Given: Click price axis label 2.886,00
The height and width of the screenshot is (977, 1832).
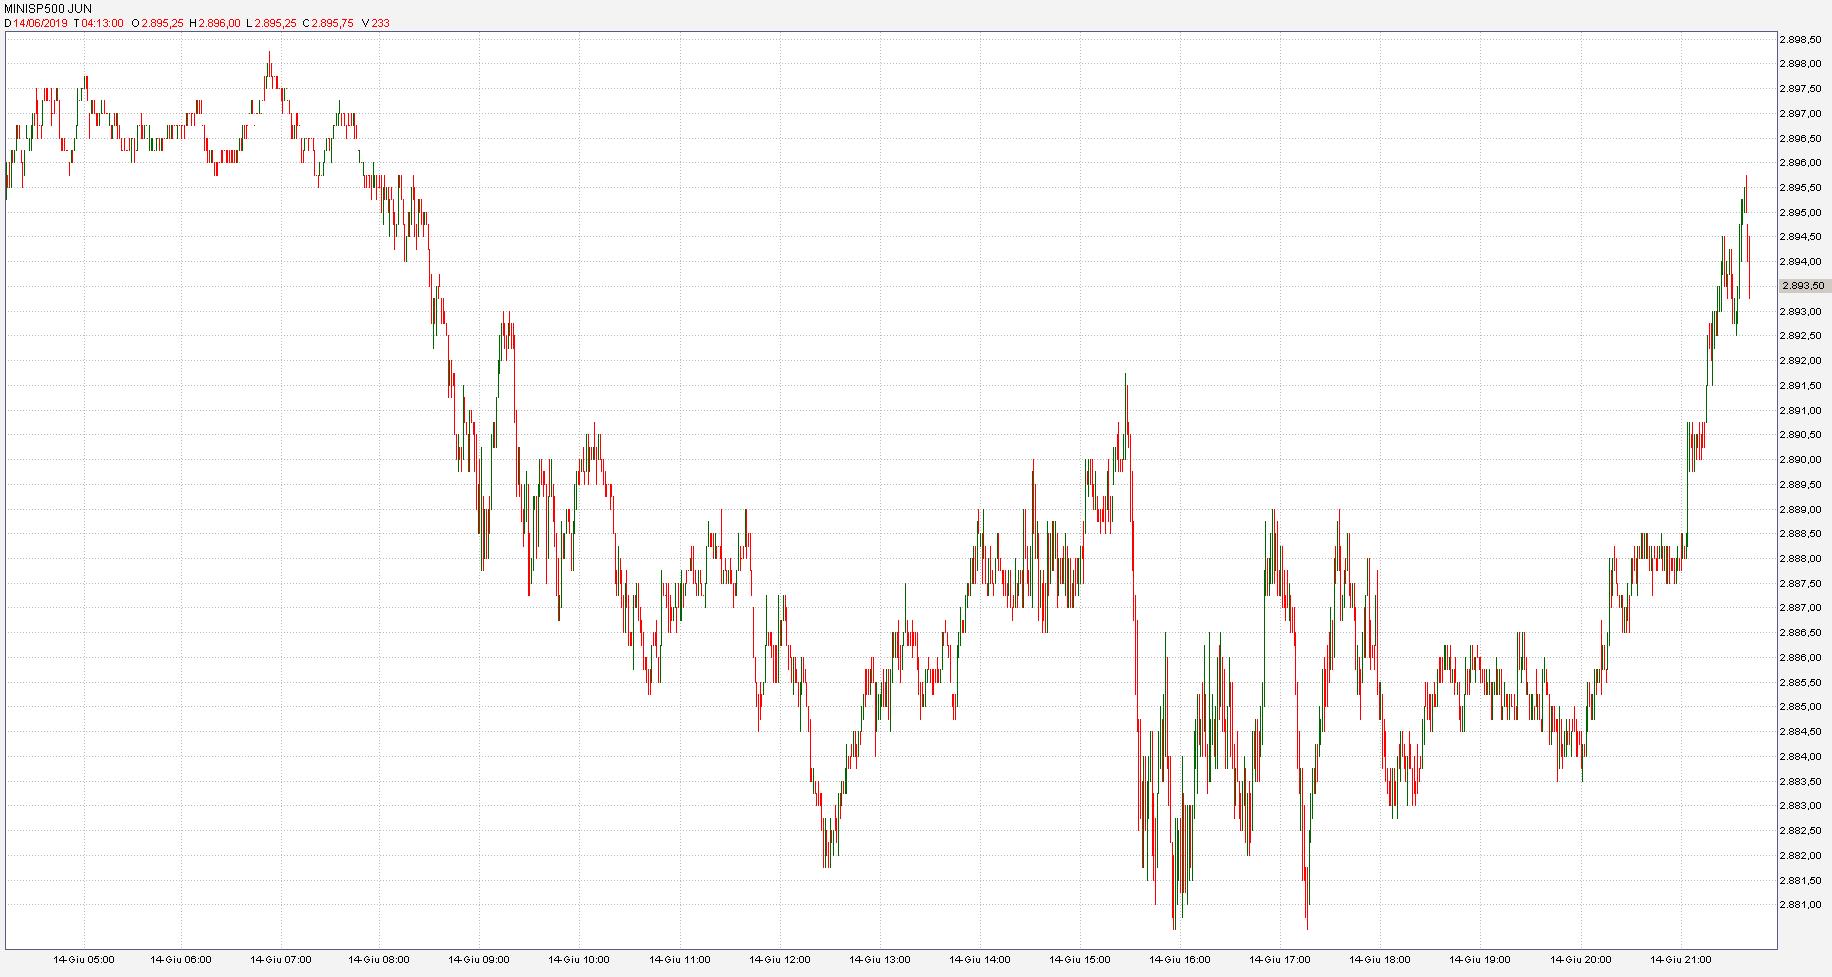Looking at the screenshot, I should [x=1801, y=658].
